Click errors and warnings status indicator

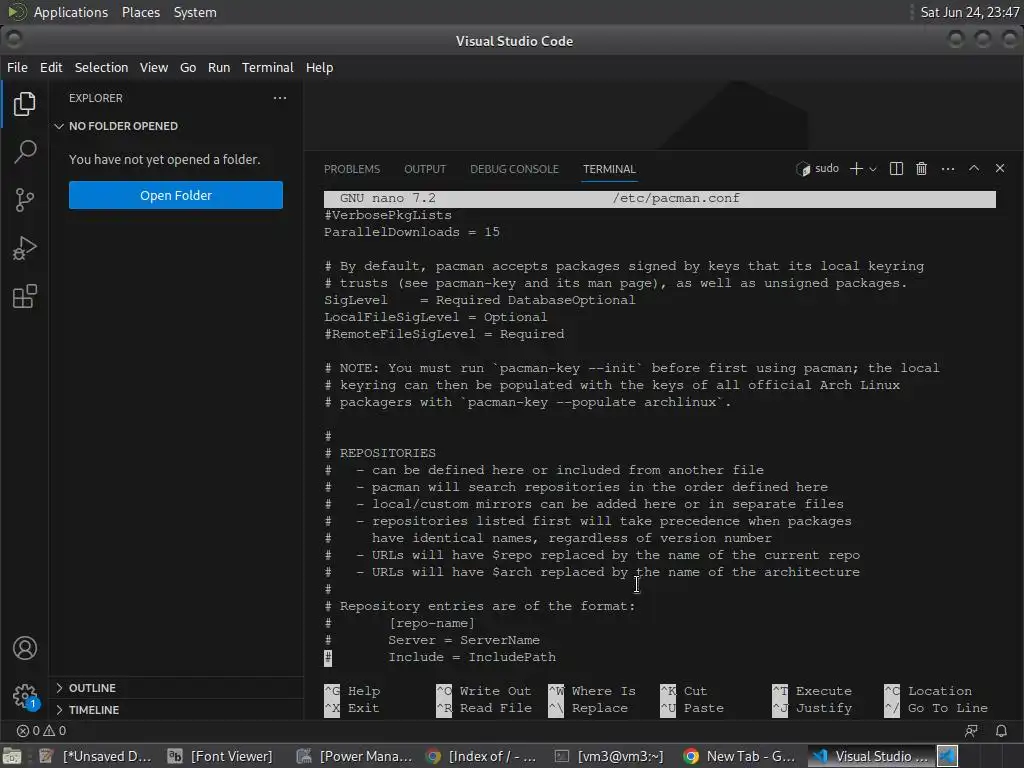(x=41, y=731)
